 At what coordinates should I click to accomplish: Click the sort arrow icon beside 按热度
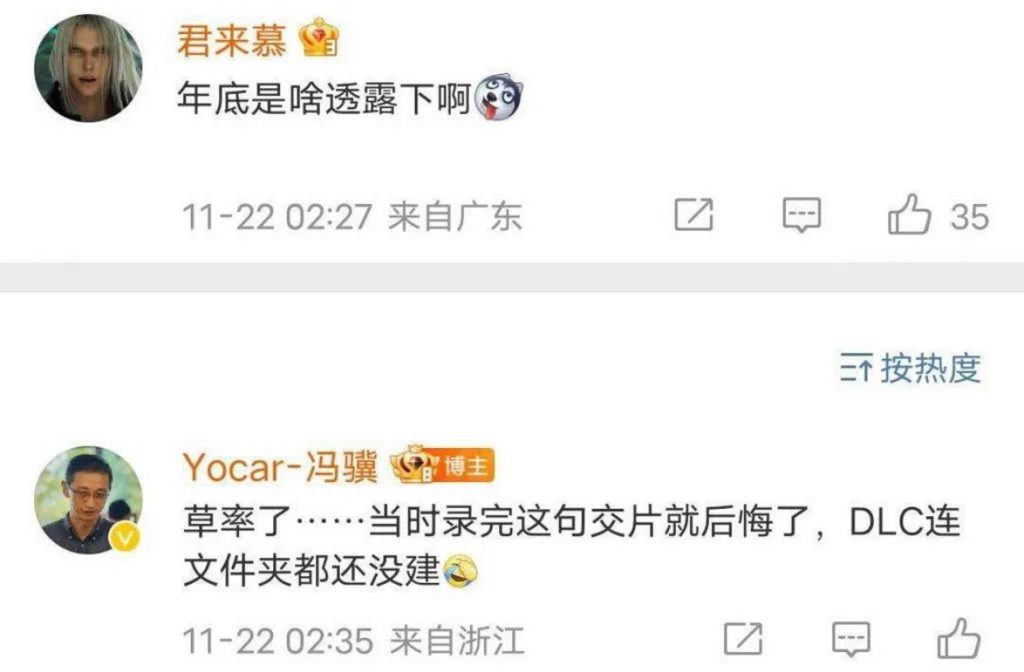856,367
